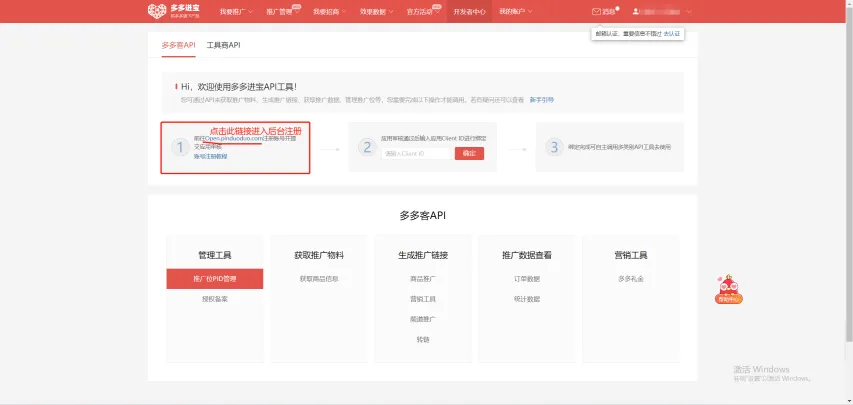The width and height of the screenshot is (853, 405).
Task: Select 统计数据 under 推广数据查看
Action: 527,299
